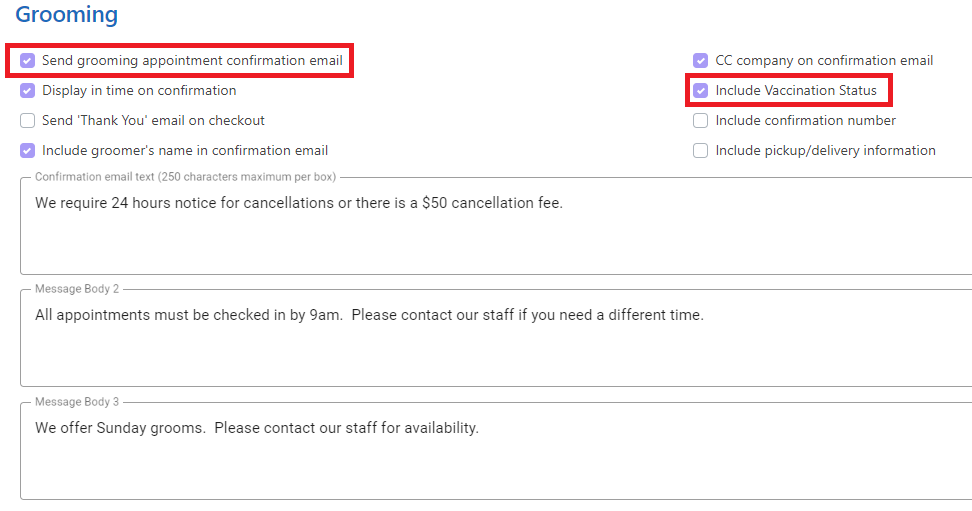Untick the include groomer's name checkbox
This screenshot has width=972, height=511.
pyautogui.click(x=27, y=151)
